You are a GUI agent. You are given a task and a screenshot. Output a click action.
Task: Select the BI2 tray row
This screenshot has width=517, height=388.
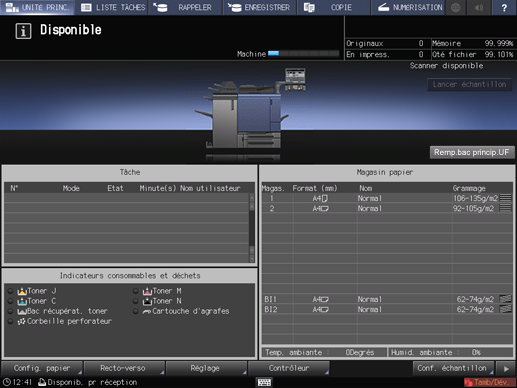(387, 309)
